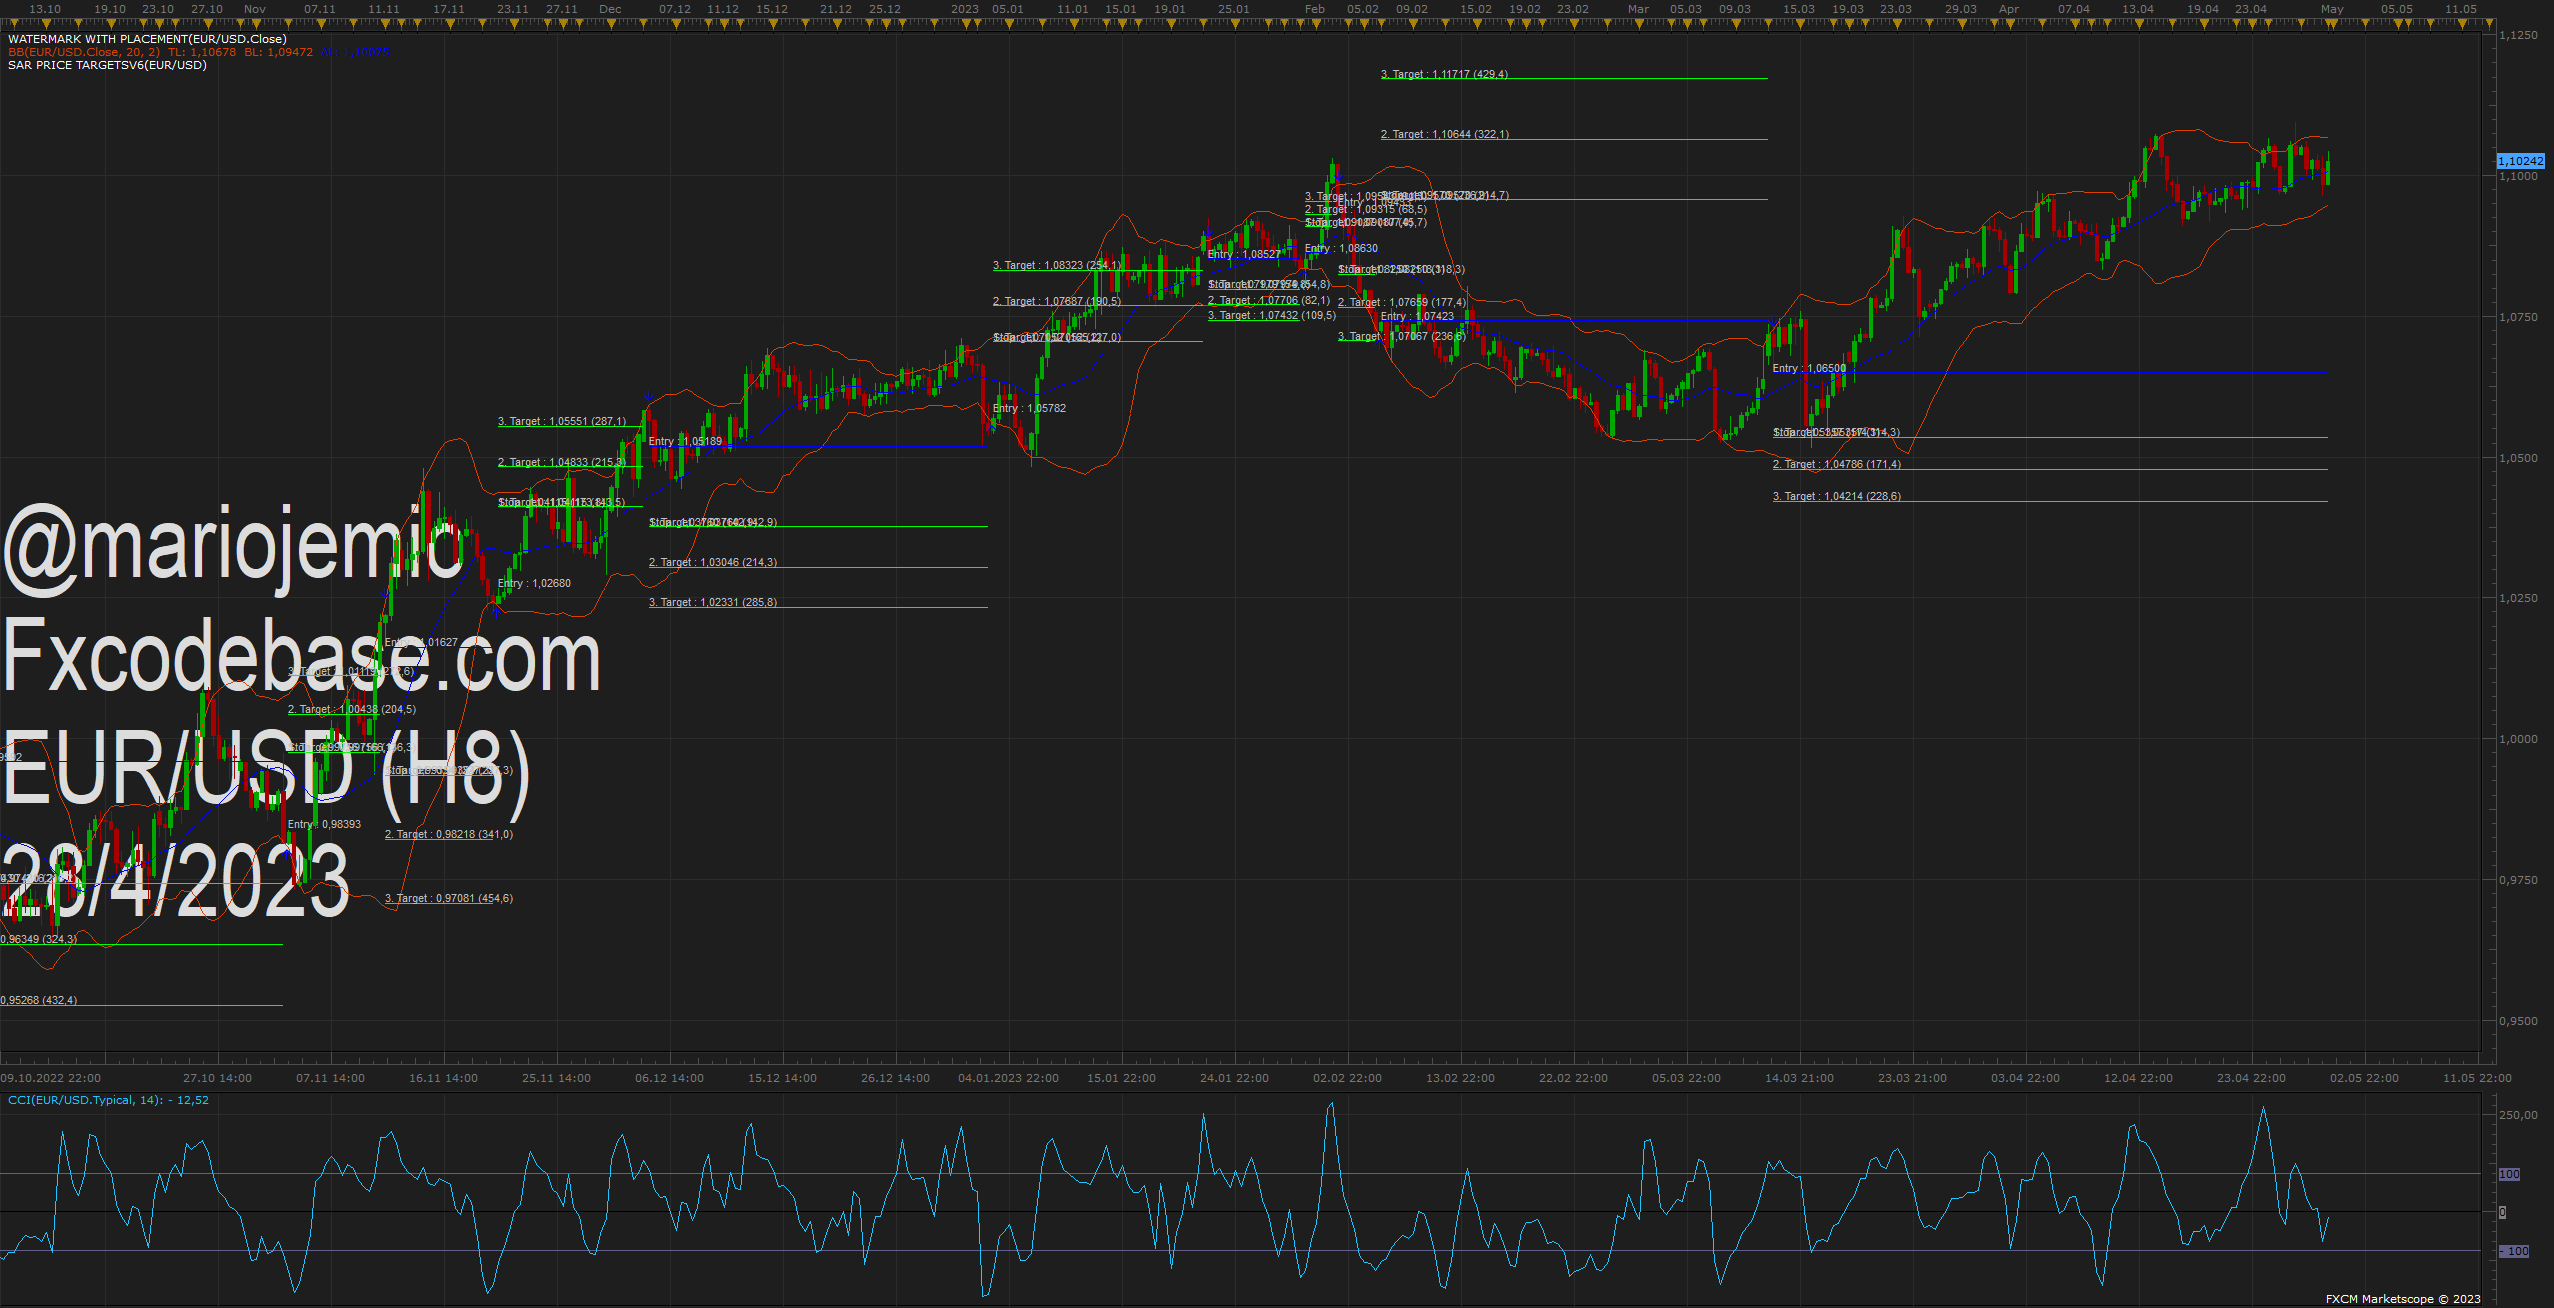This screenshot has height=1308, width=2554.
Task: Select the 'Entry : 1,05782' label
Action: pyautogui.click(x=1029, y=409)
